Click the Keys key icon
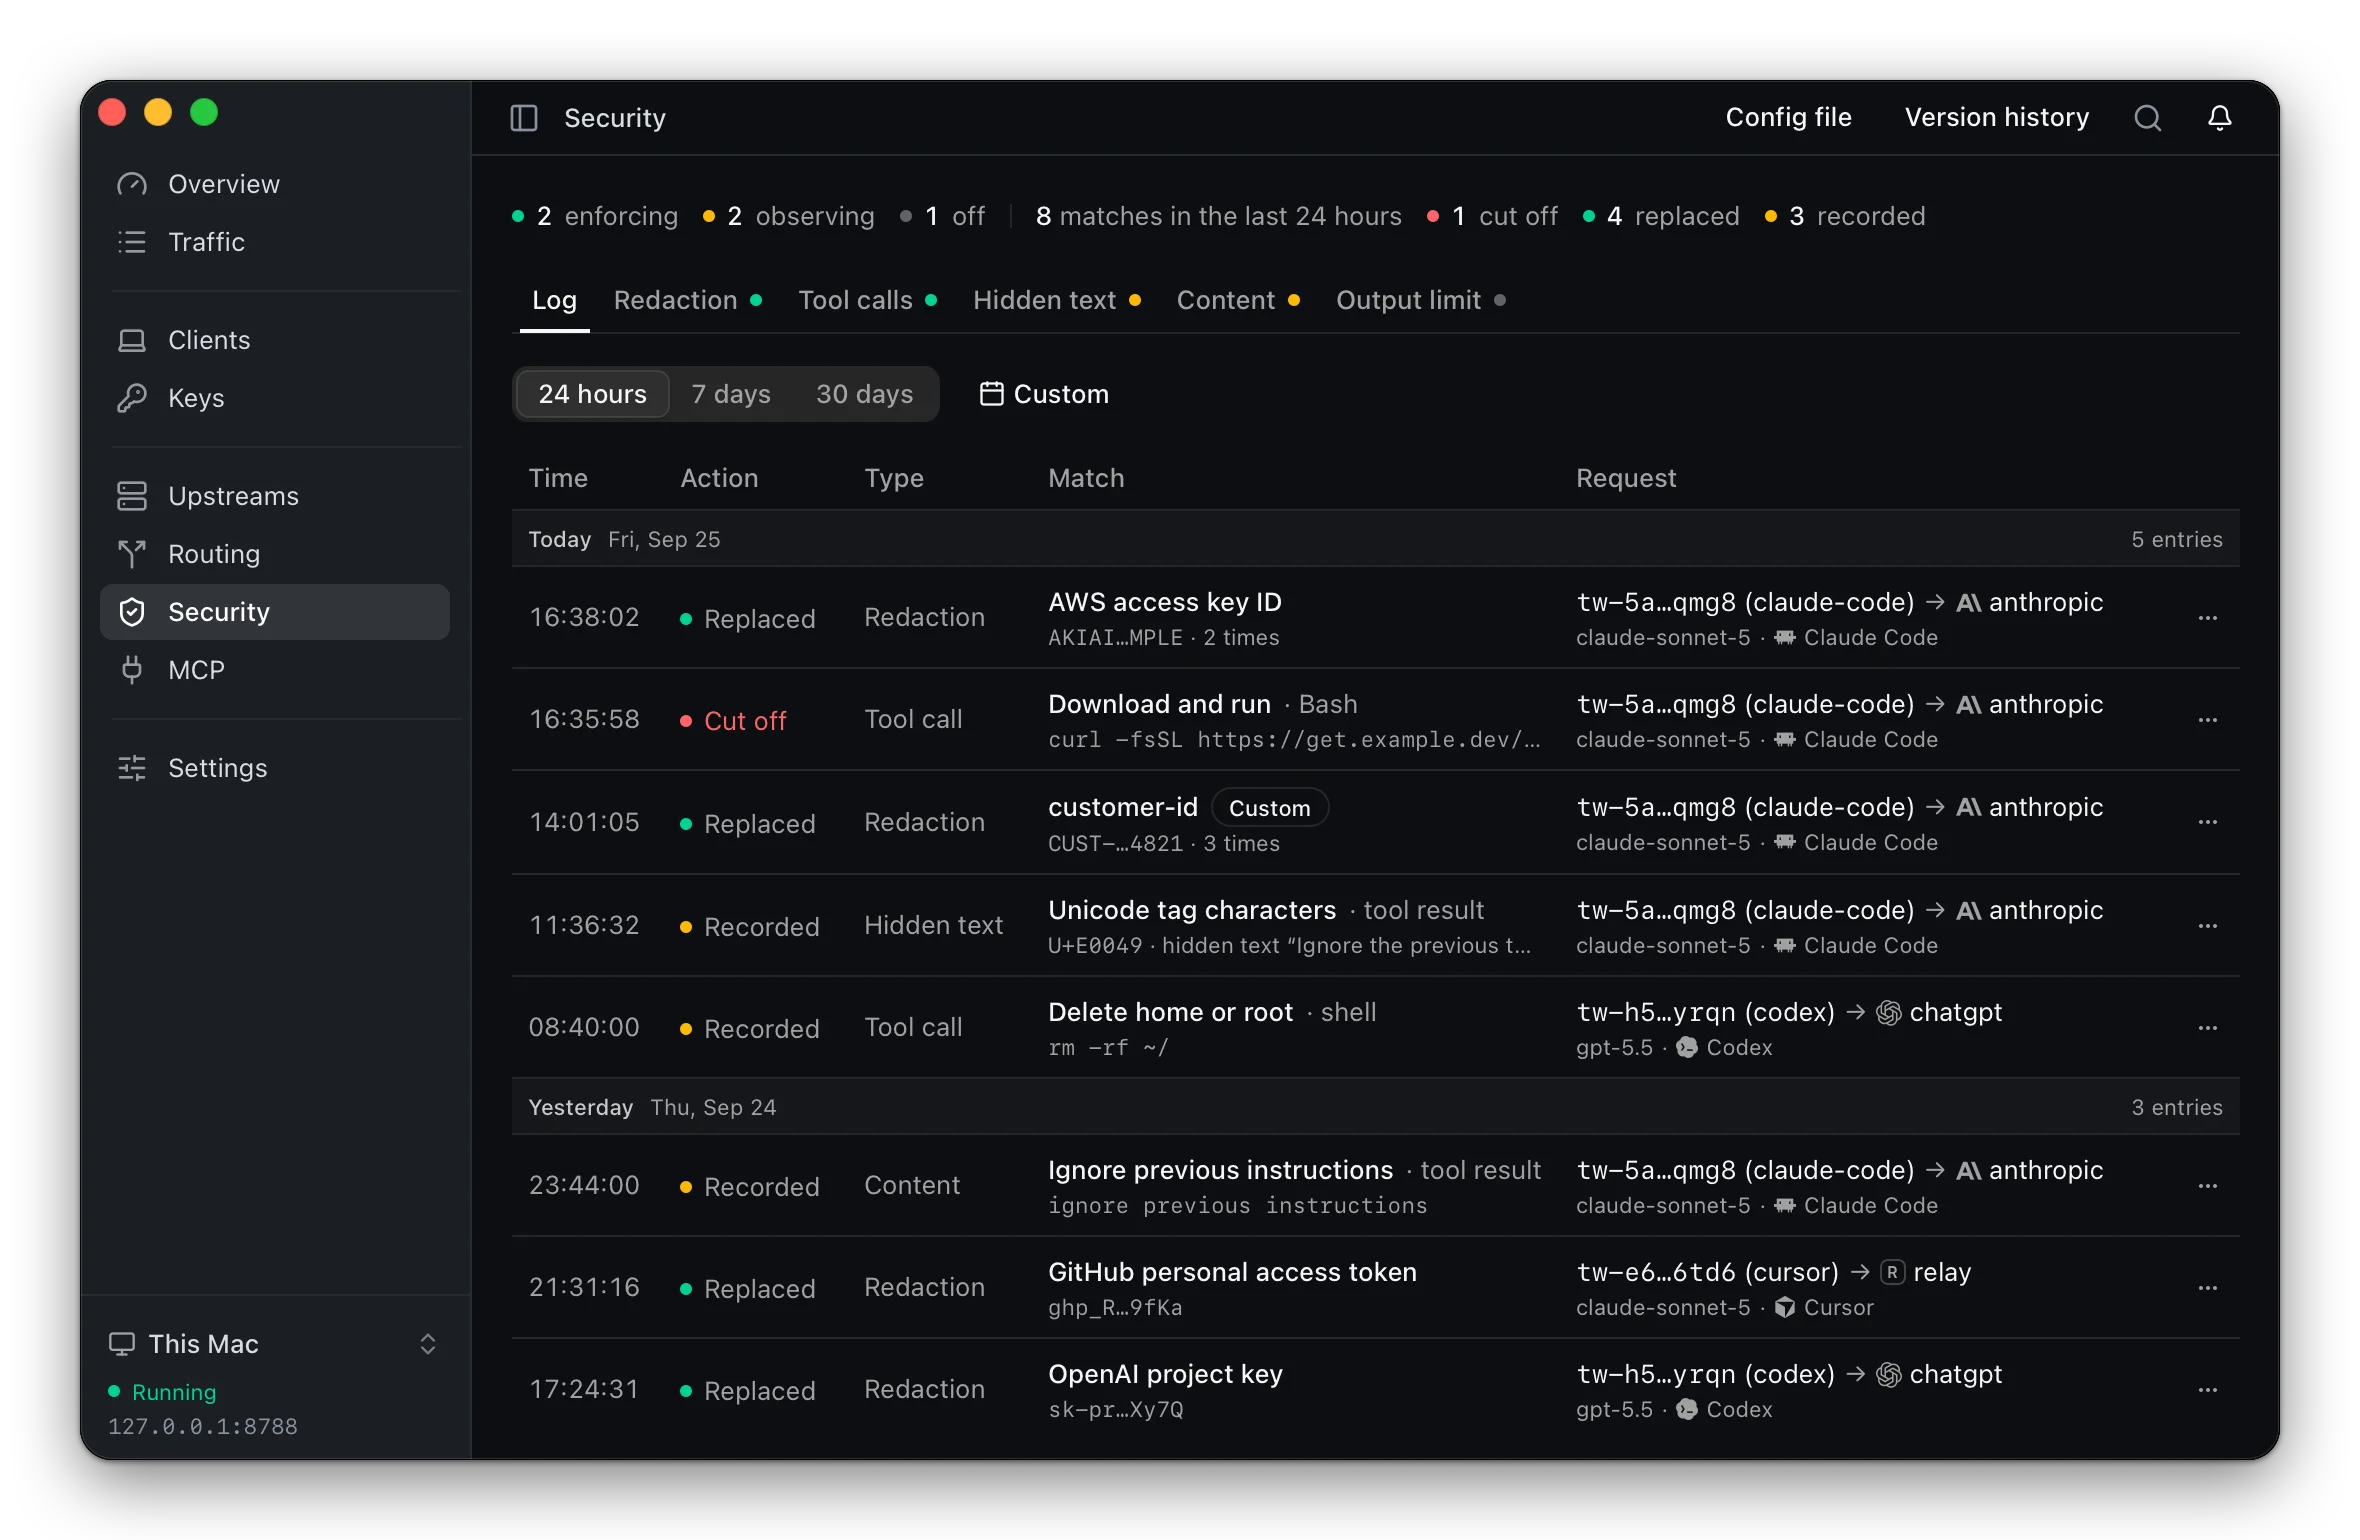This screenshot has width=2360, height=1540. (x=132, y=398)
